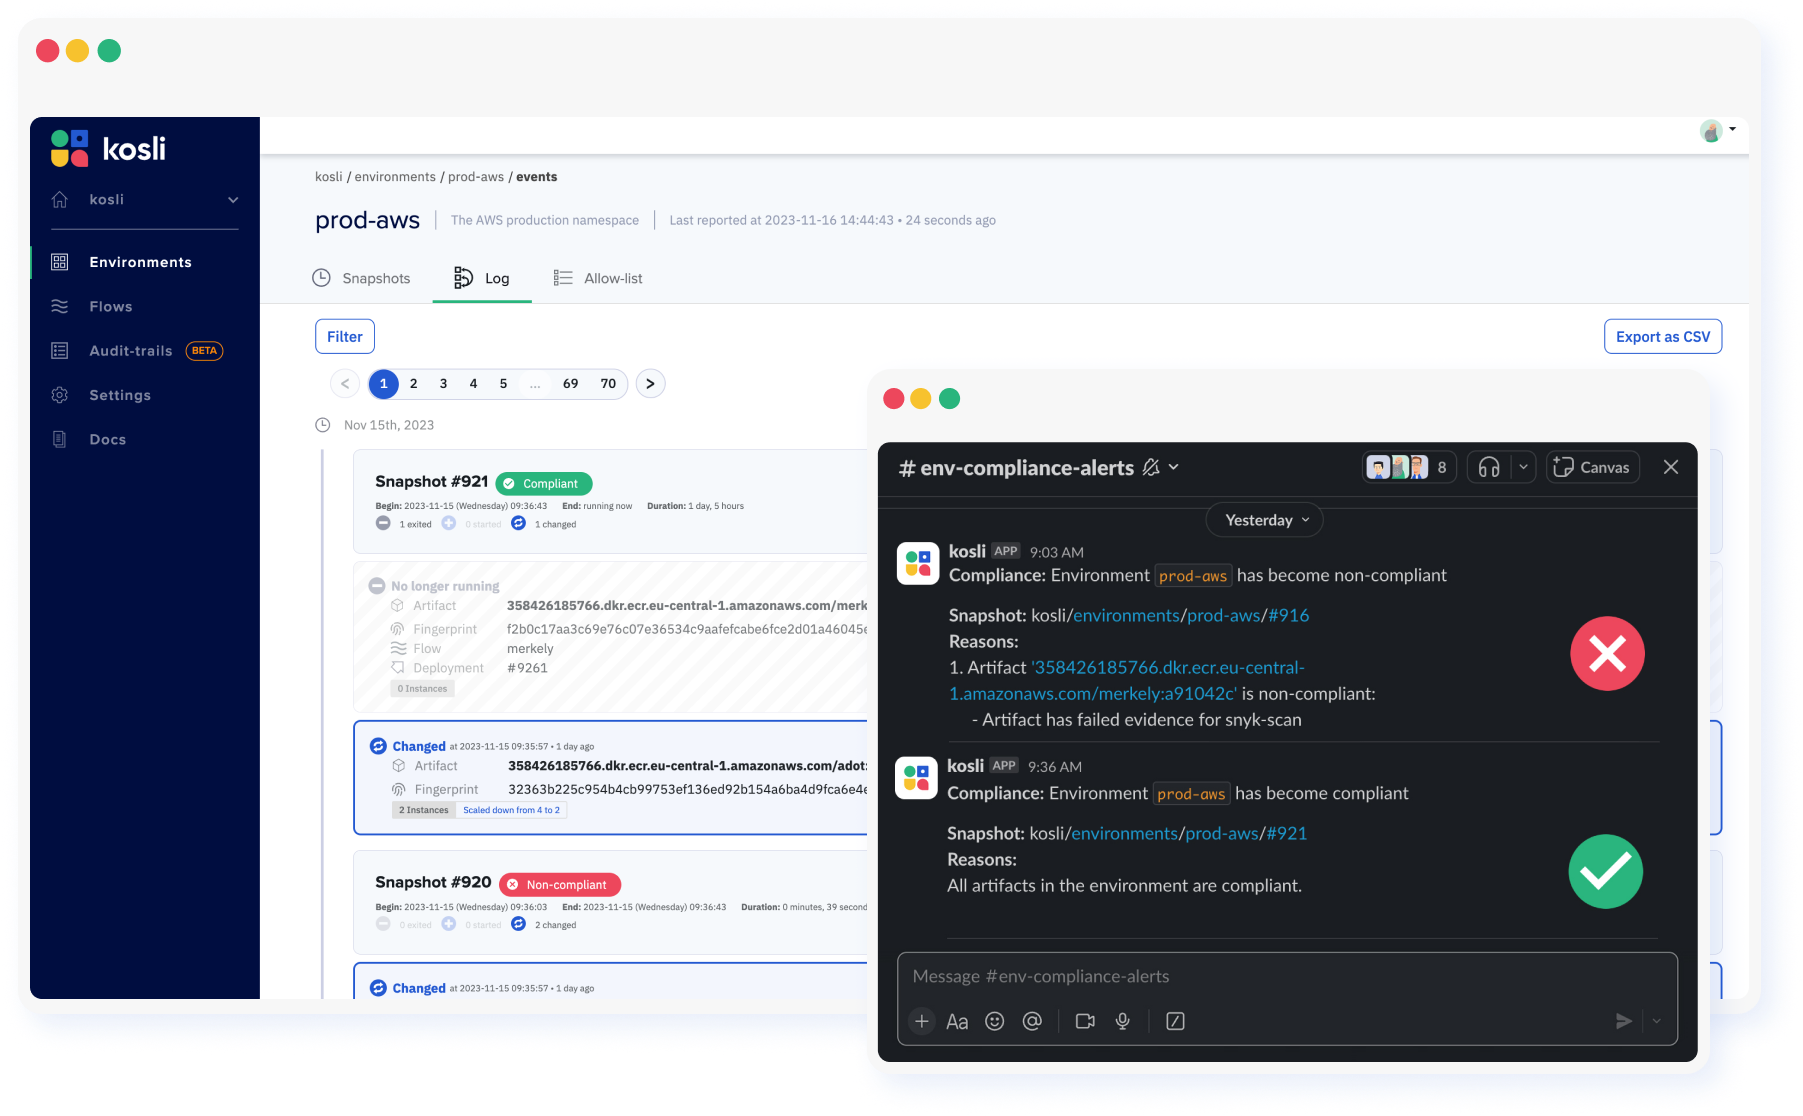1803x1116 pixels.
Task: Click the Non-compliant status badge
Action: click(560, 885)
